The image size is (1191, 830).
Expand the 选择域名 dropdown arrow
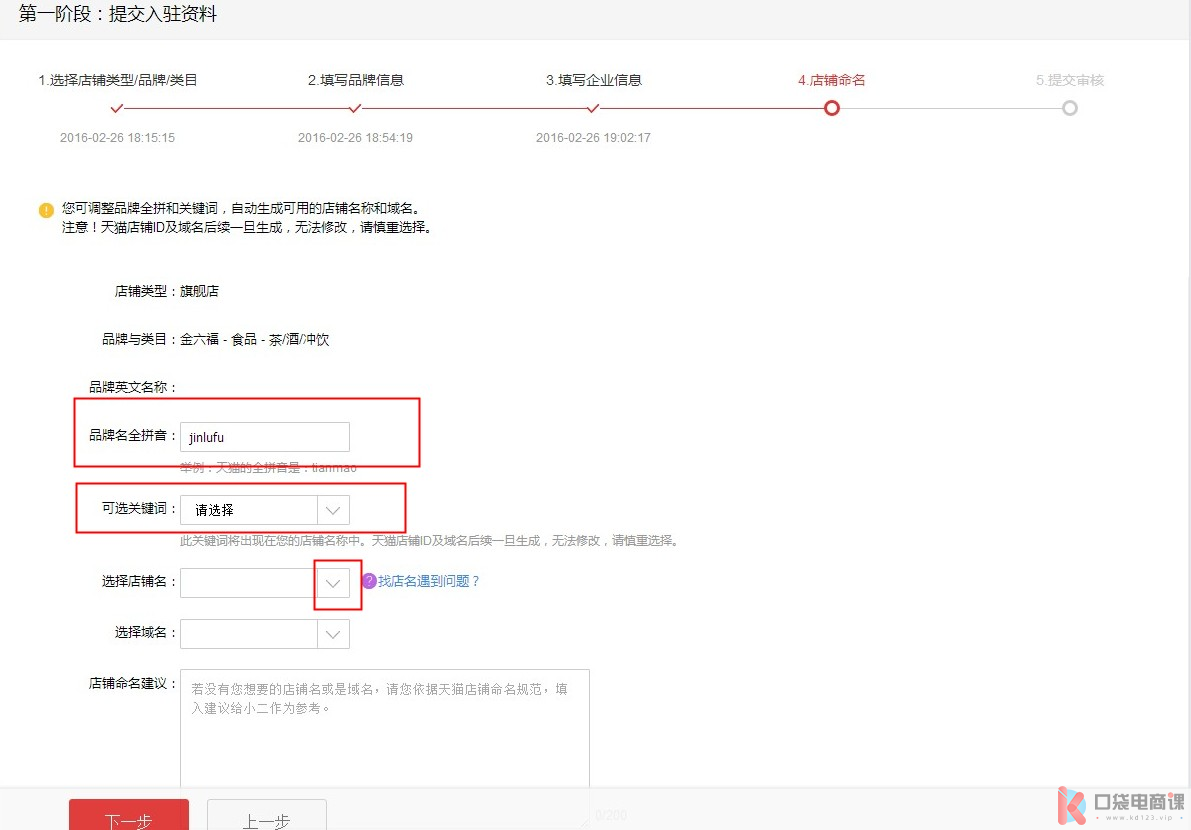(333, 634)
